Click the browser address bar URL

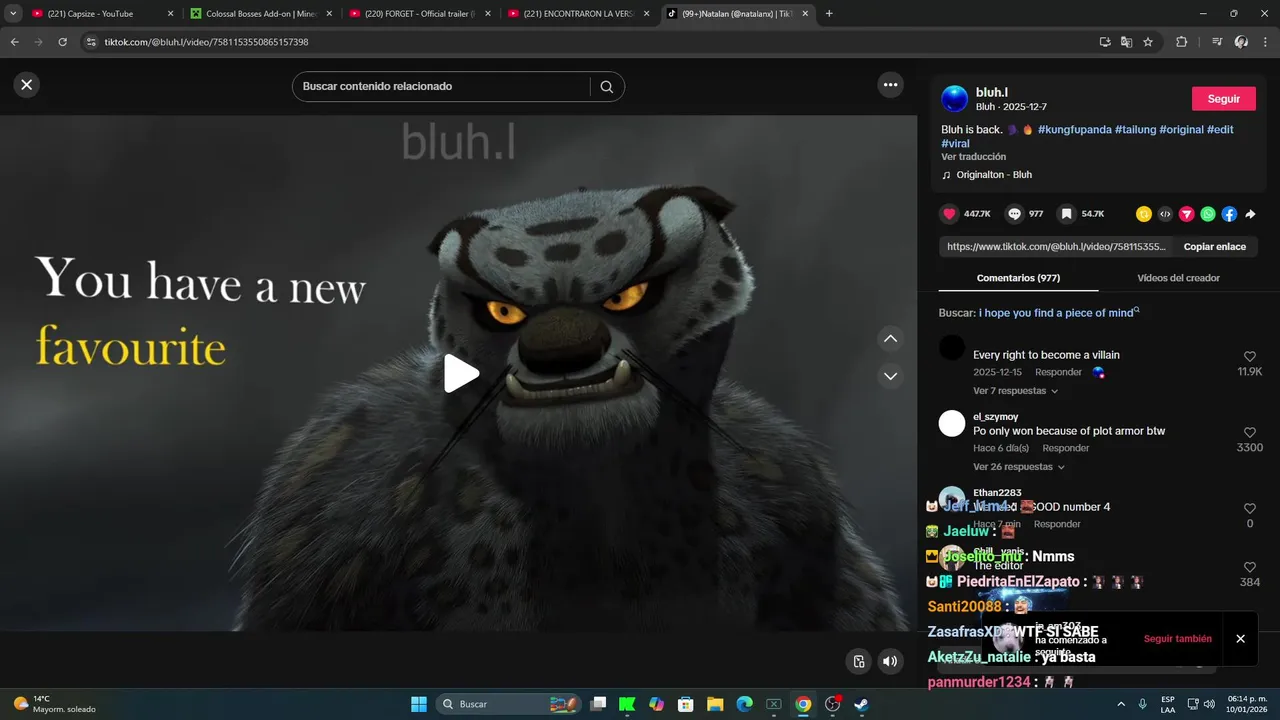point(206,42)
